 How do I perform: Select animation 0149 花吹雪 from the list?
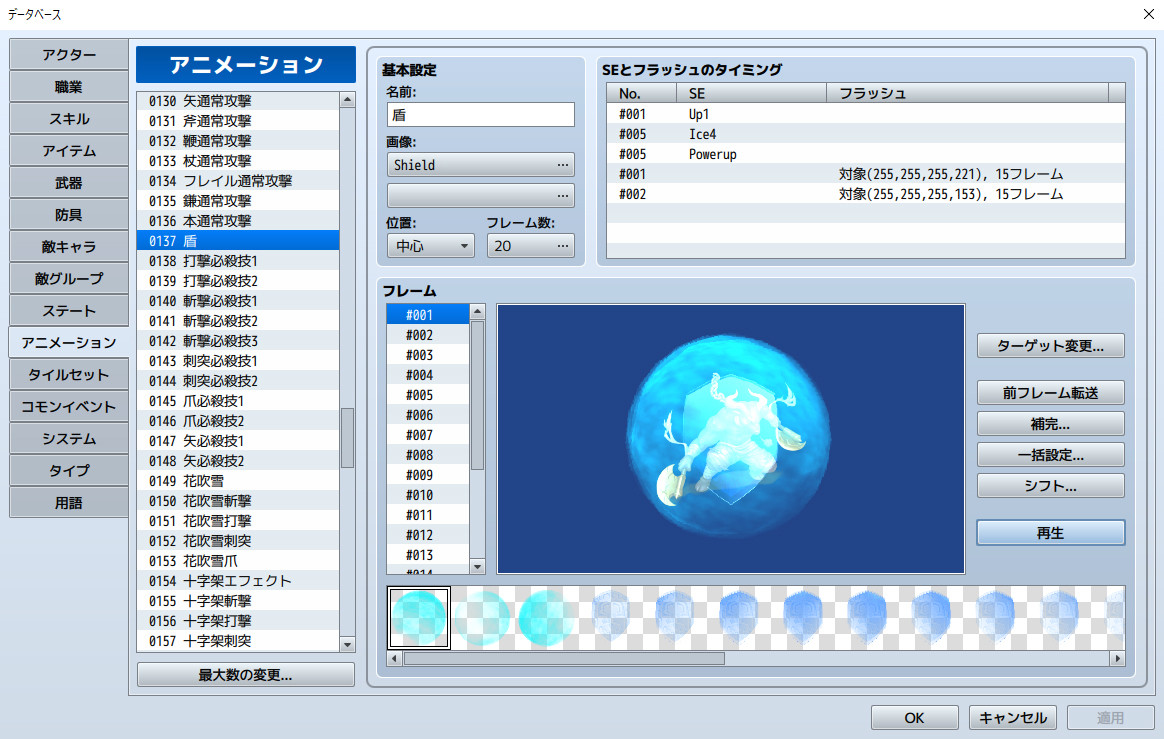[200, 480]
